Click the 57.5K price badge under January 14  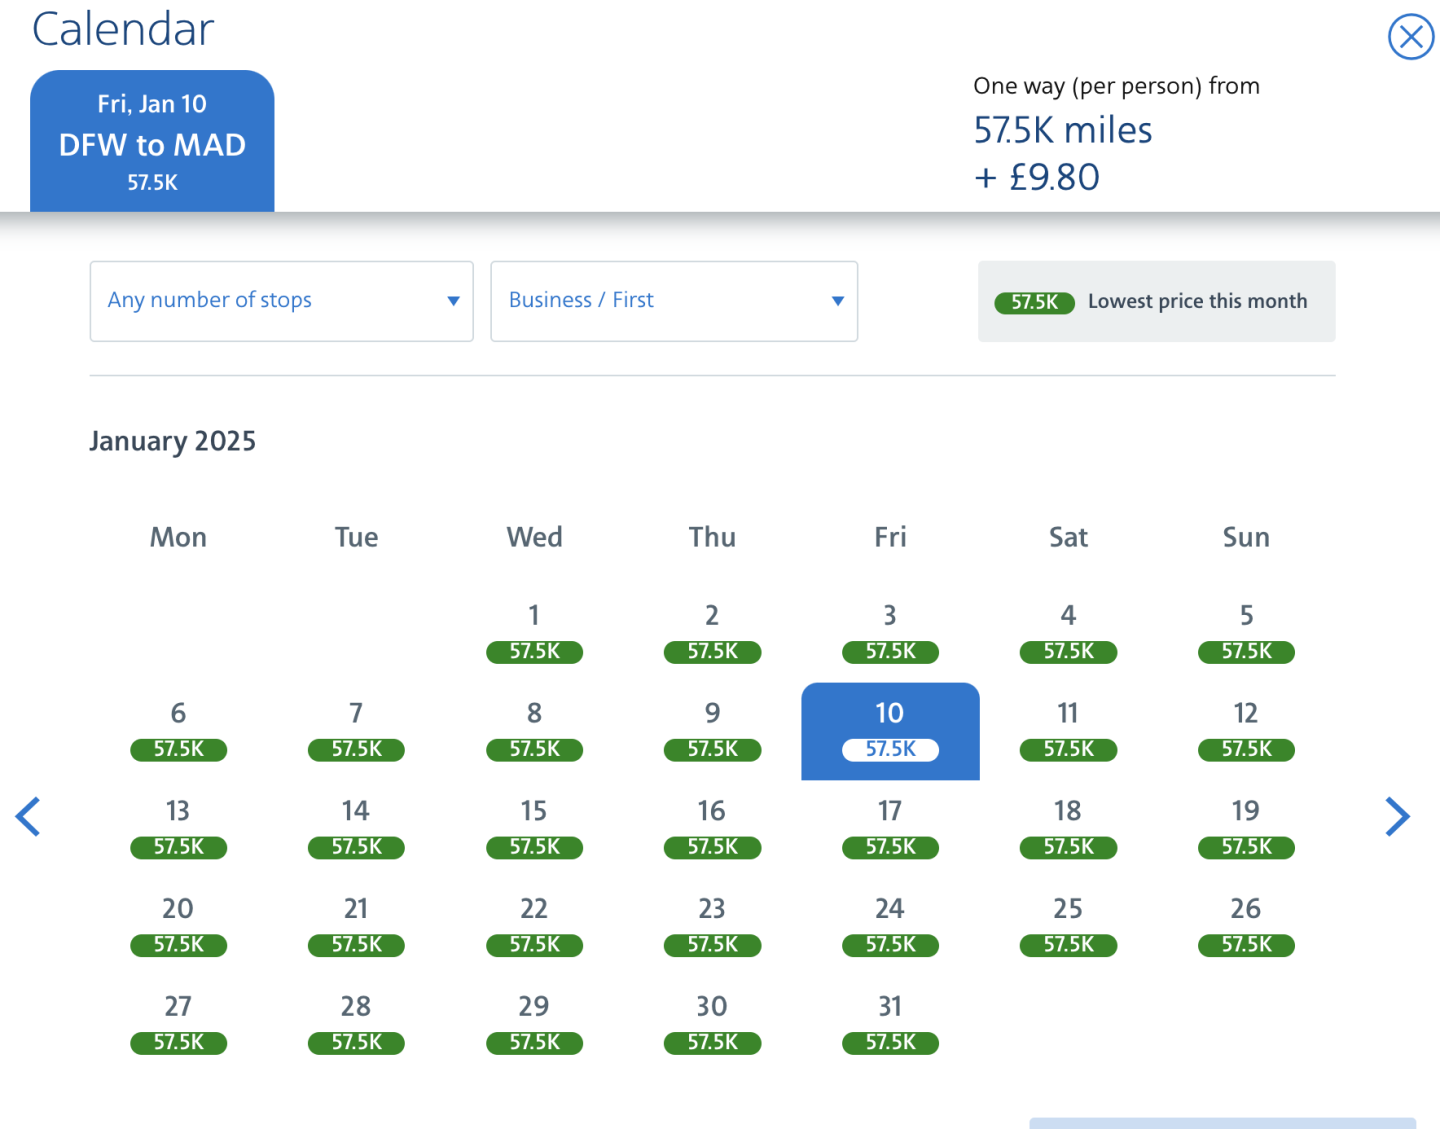[x=356, y=847]
